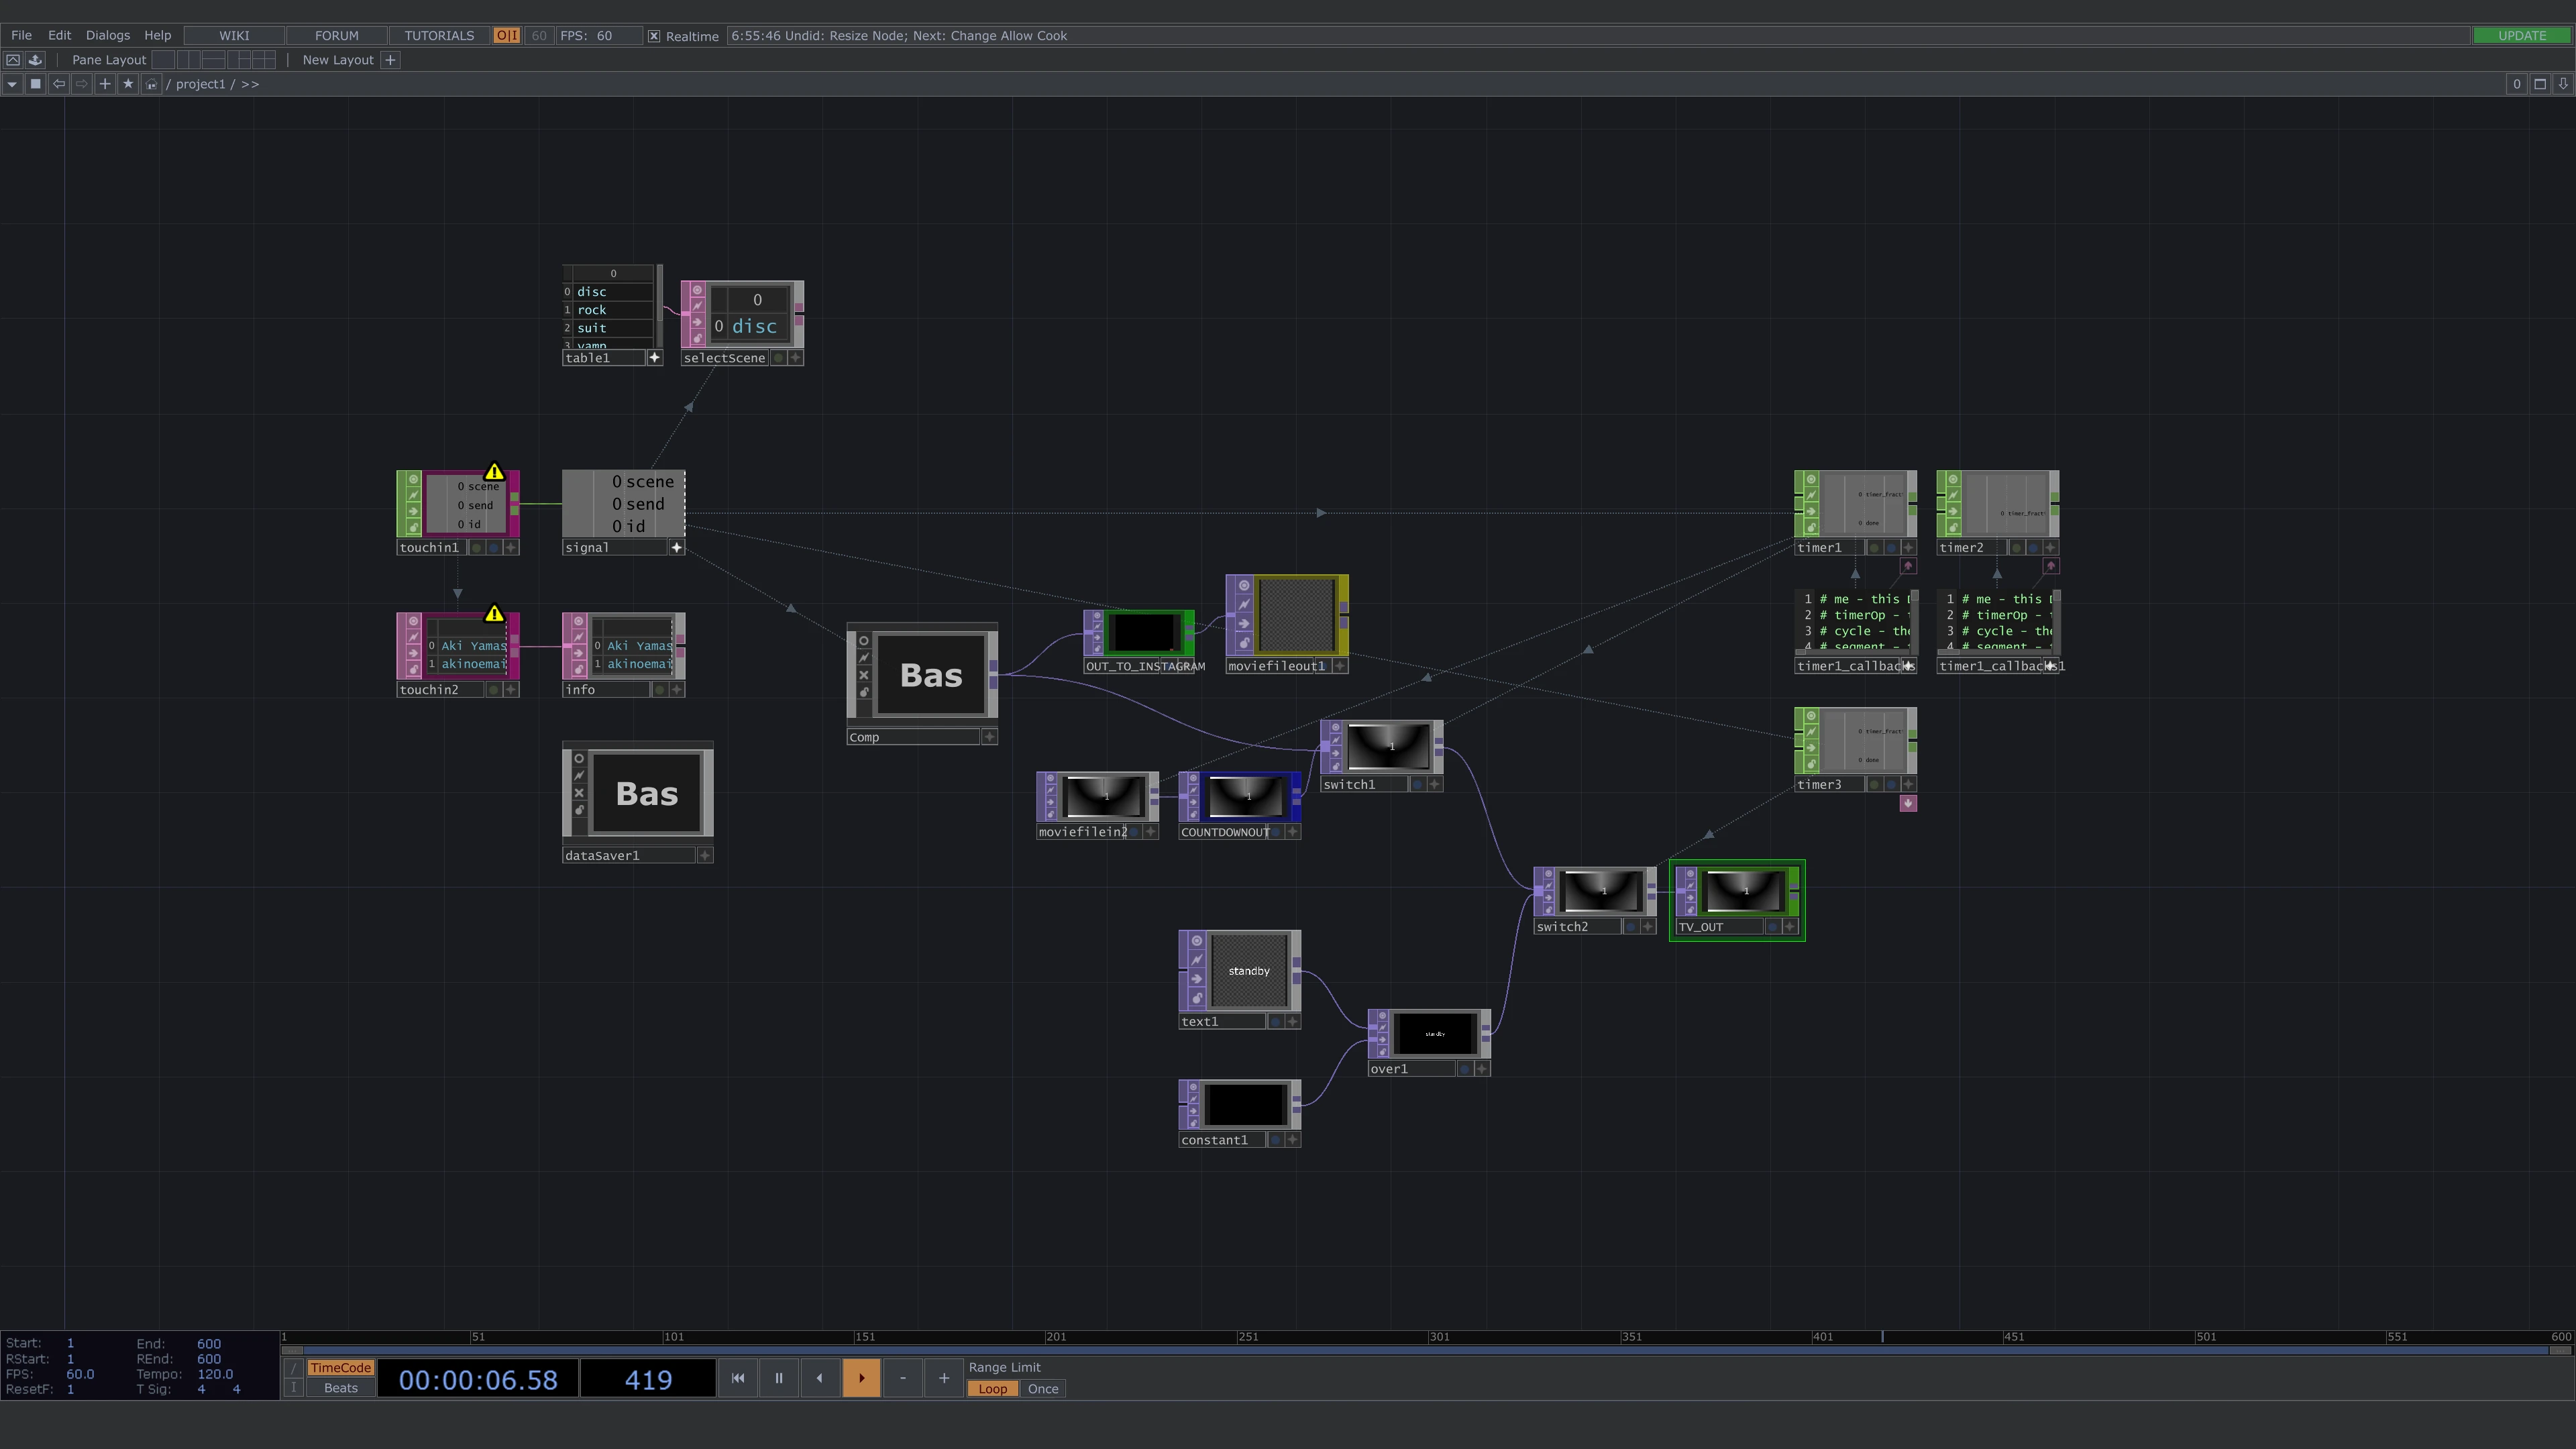The width and height of the screenshot is (2576, 1449).
Task: Click the project1 path segment
Action: tap(200, 84)
